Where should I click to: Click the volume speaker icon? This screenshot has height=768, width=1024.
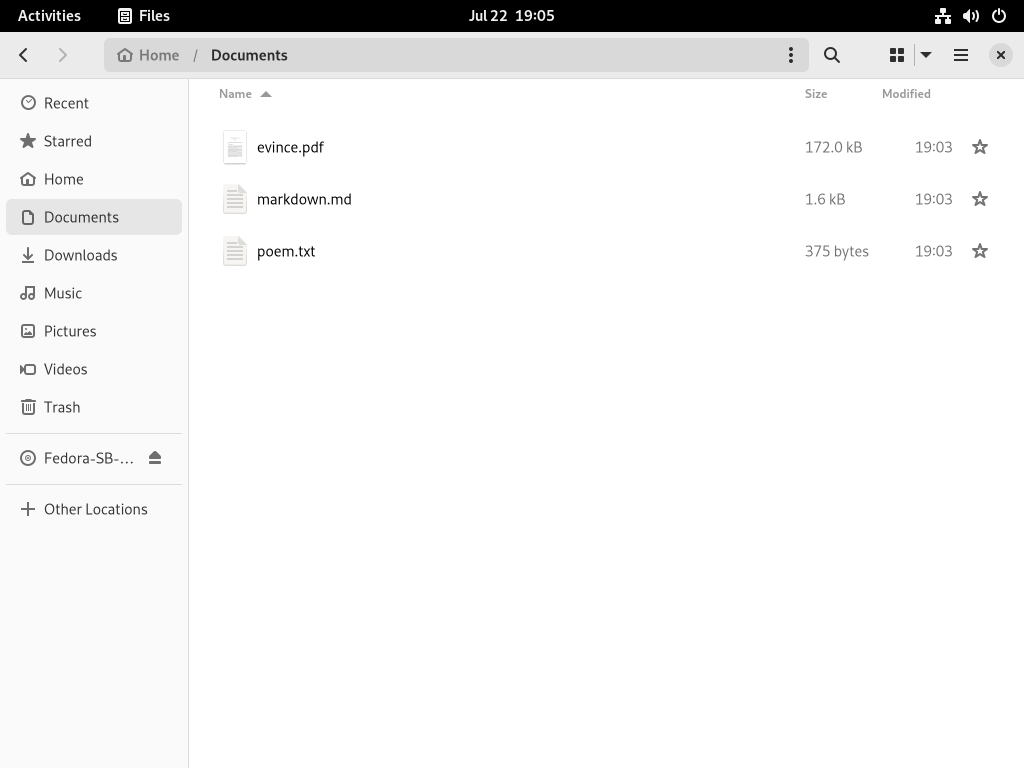point(970,16)
